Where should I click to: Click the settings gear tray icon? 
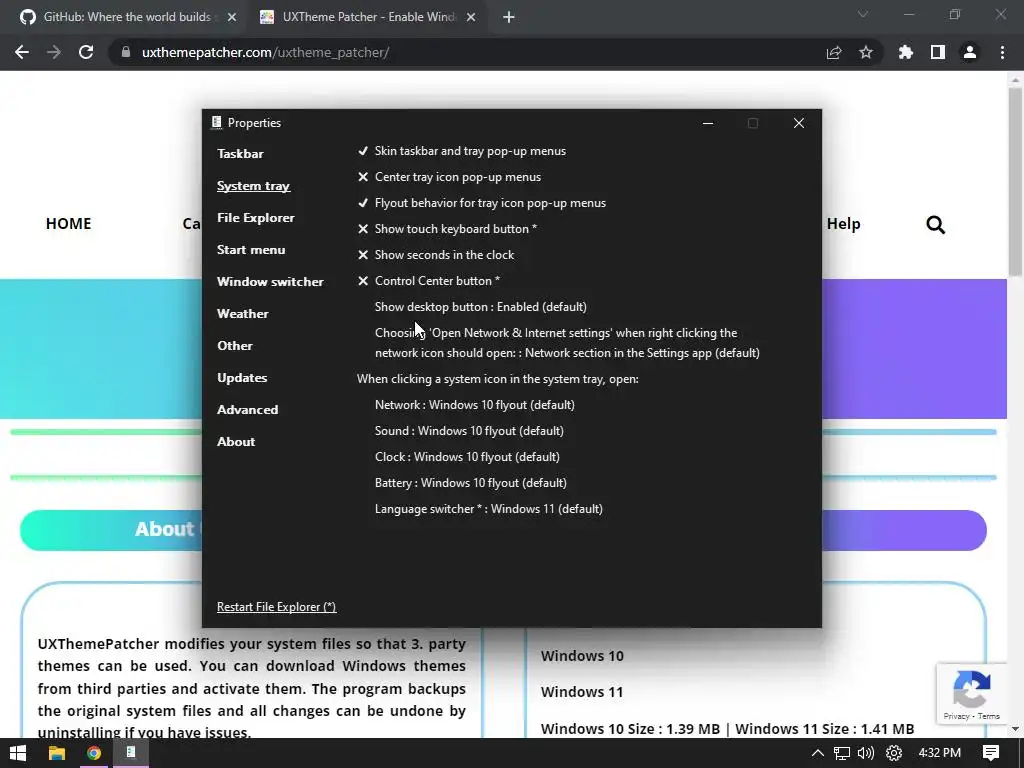click(894, 753)
